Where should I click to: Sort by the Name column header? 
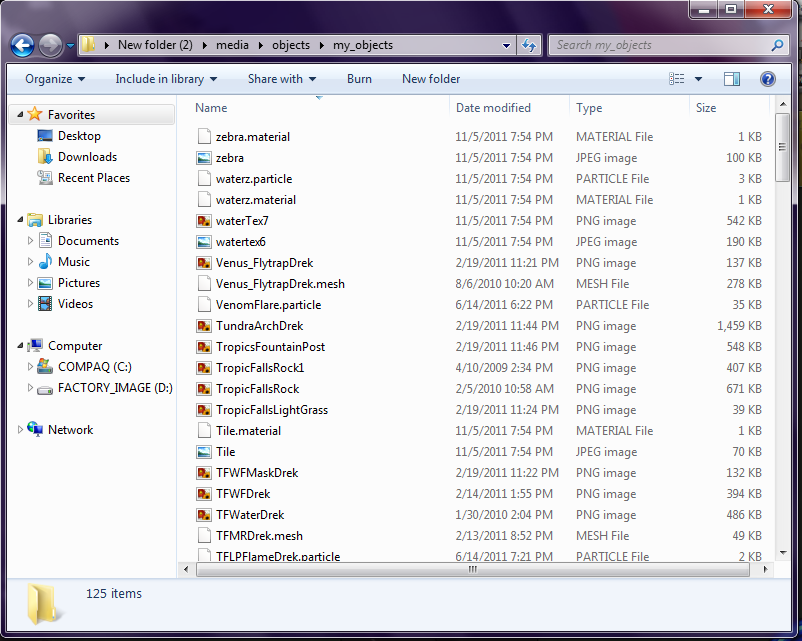coord(211,108)
